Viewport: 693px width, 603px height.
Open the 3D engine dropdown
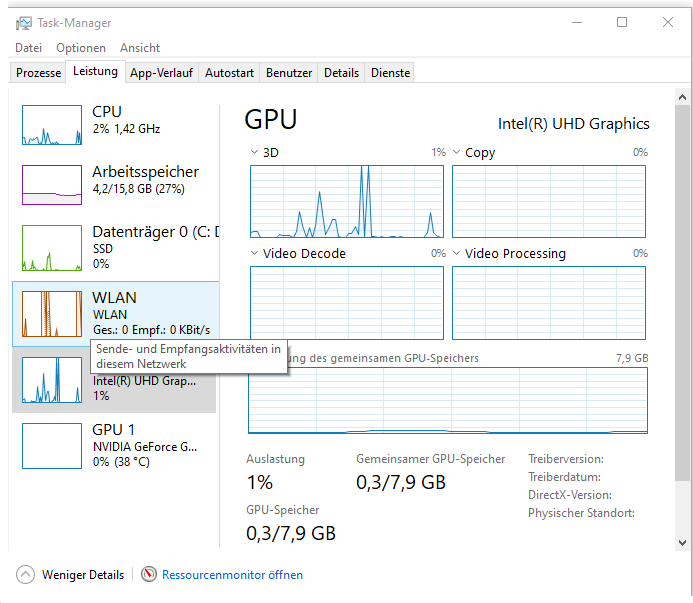[255, 153]
